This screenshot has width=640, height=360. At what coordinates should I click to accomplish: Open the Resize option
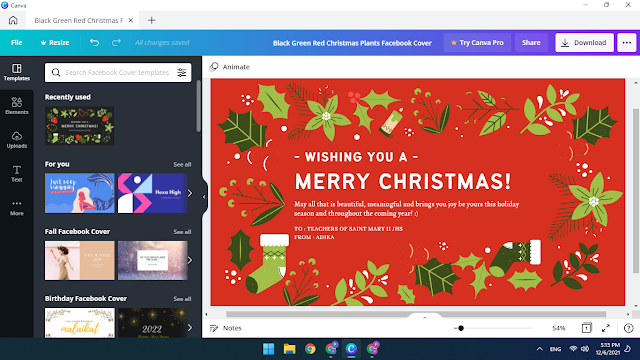55,42
